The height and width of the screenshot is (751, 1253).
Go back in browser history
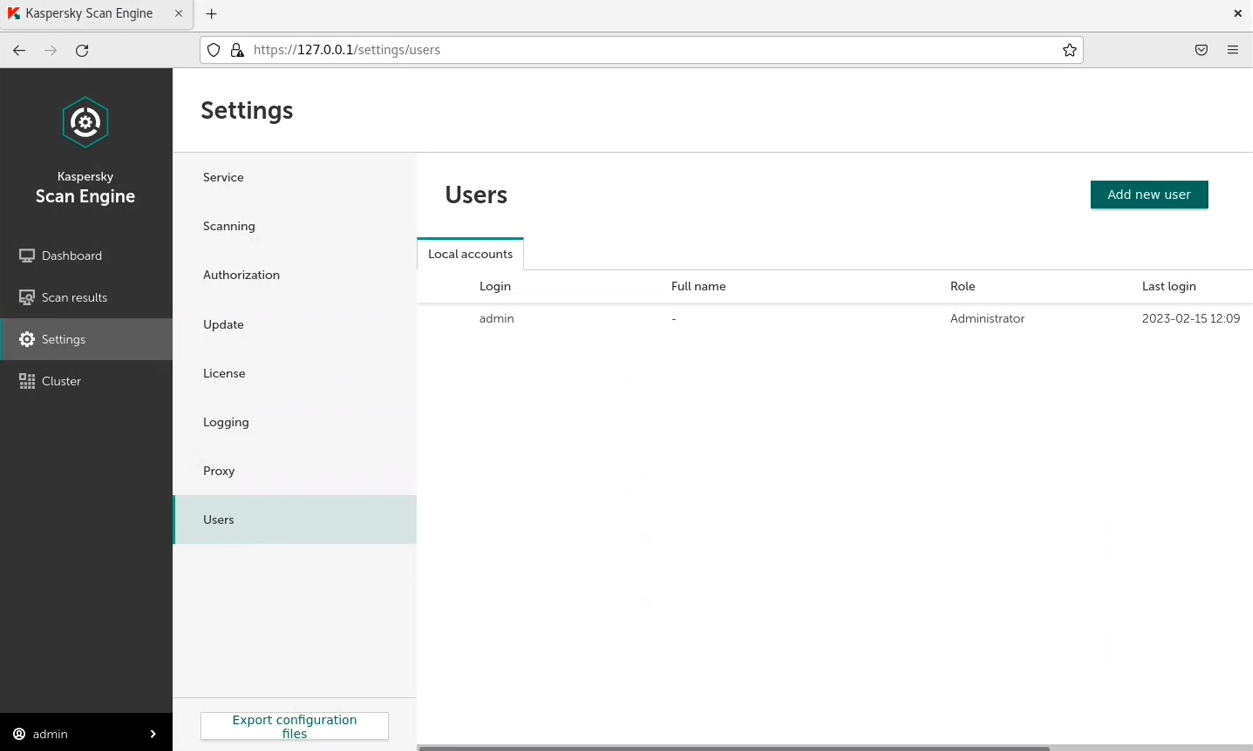pos(19,50)
